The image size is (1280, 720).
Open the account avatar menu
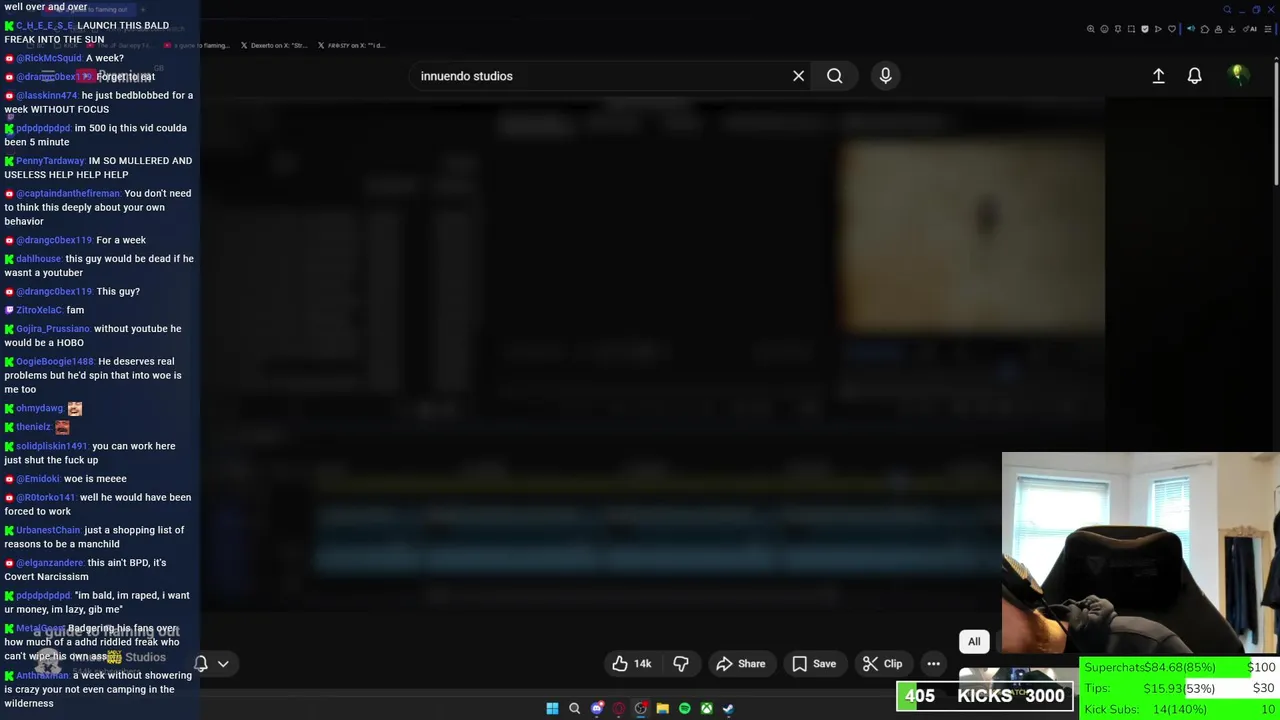1238,75
